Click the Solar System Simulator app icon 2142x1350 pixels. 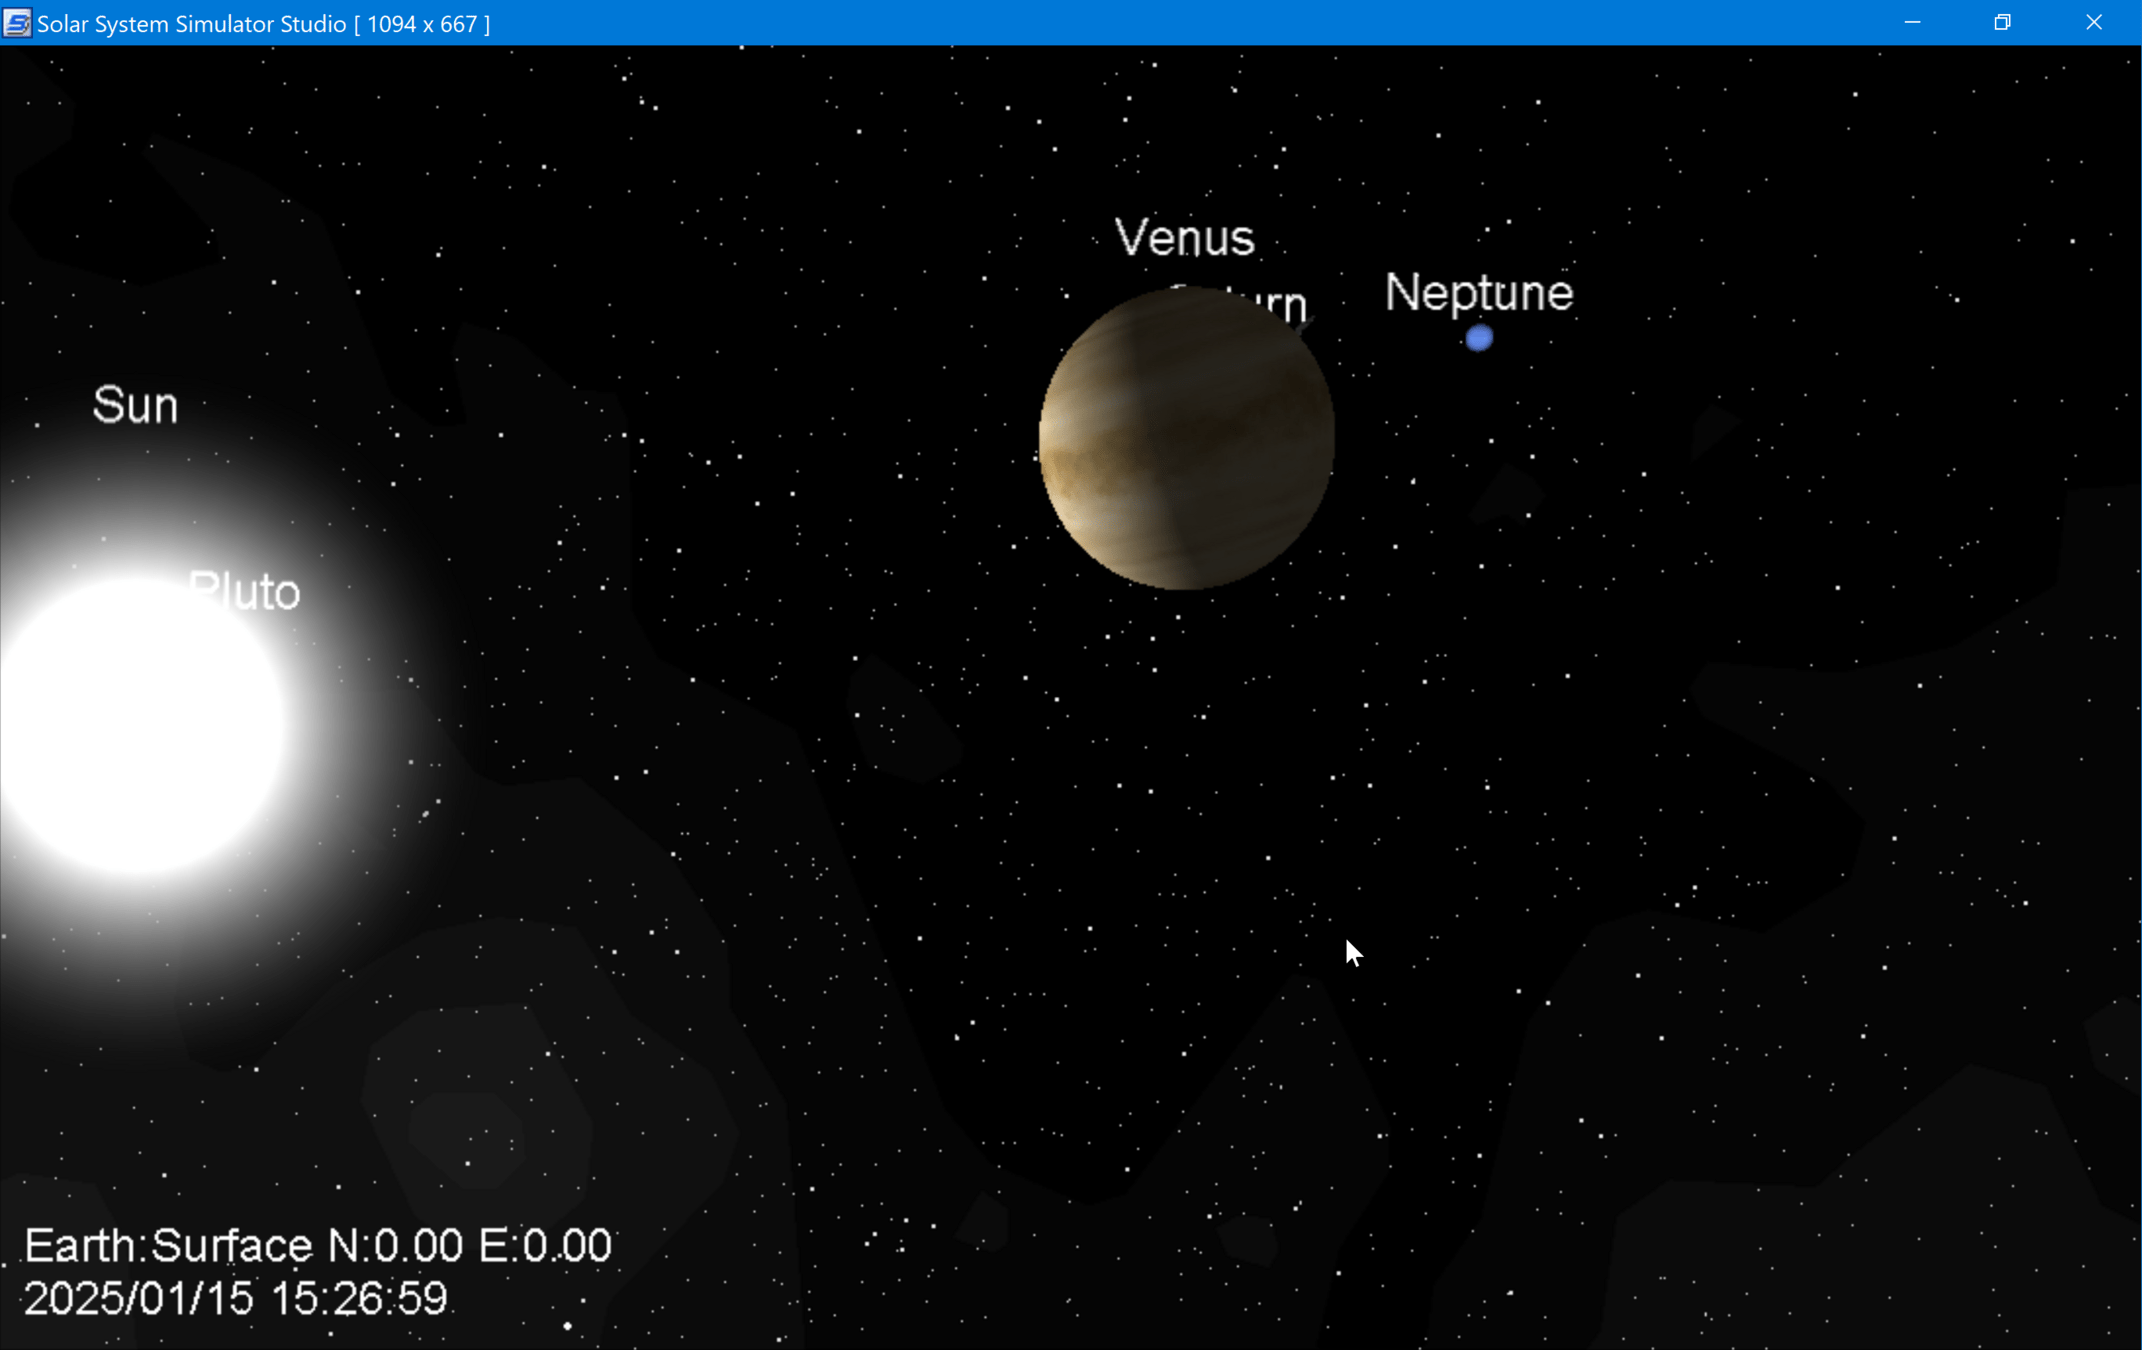pos(17,23)
